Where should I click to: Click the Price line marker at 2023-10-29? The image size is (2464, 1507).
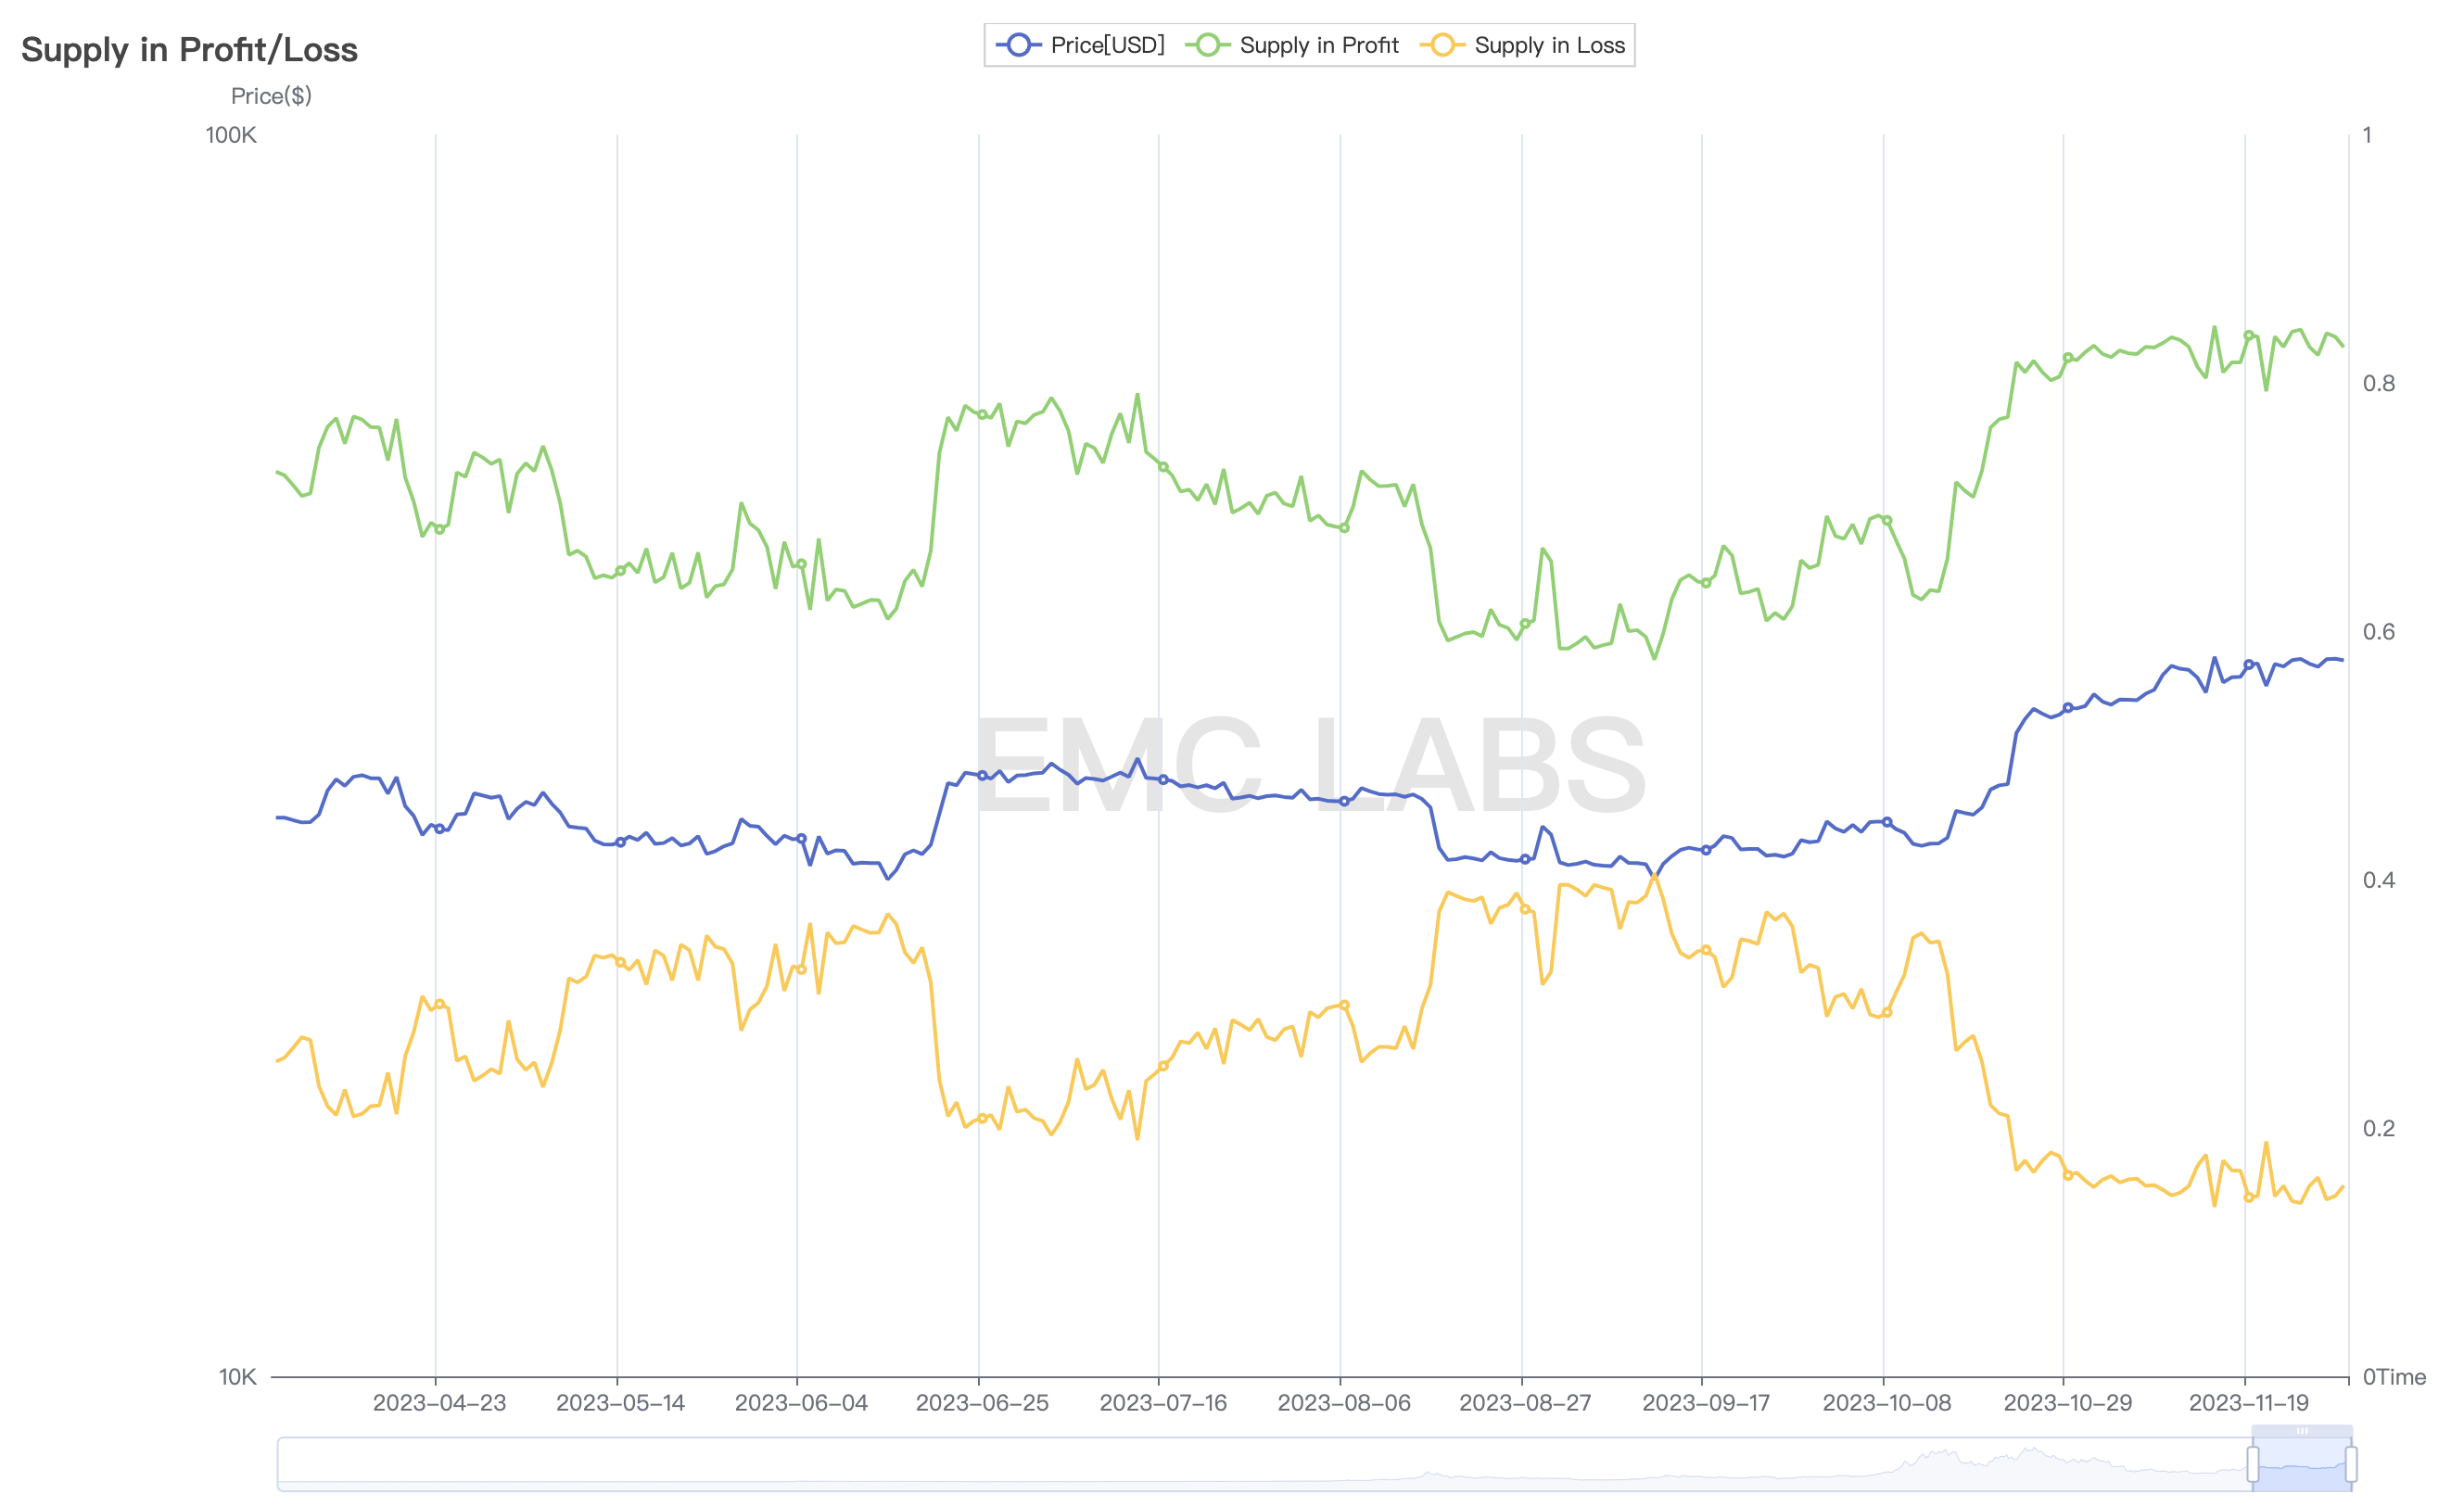2068,708
